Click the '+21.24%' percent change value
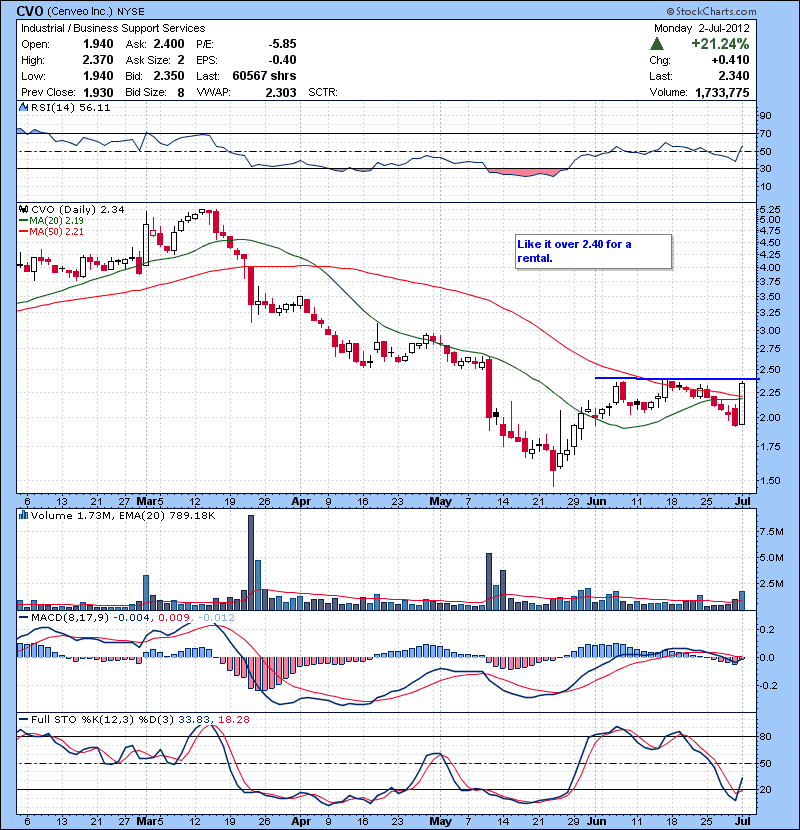Image resolution: width=800 pixels, height=830 pixels. pyautogui.click(x=720, y=44)
